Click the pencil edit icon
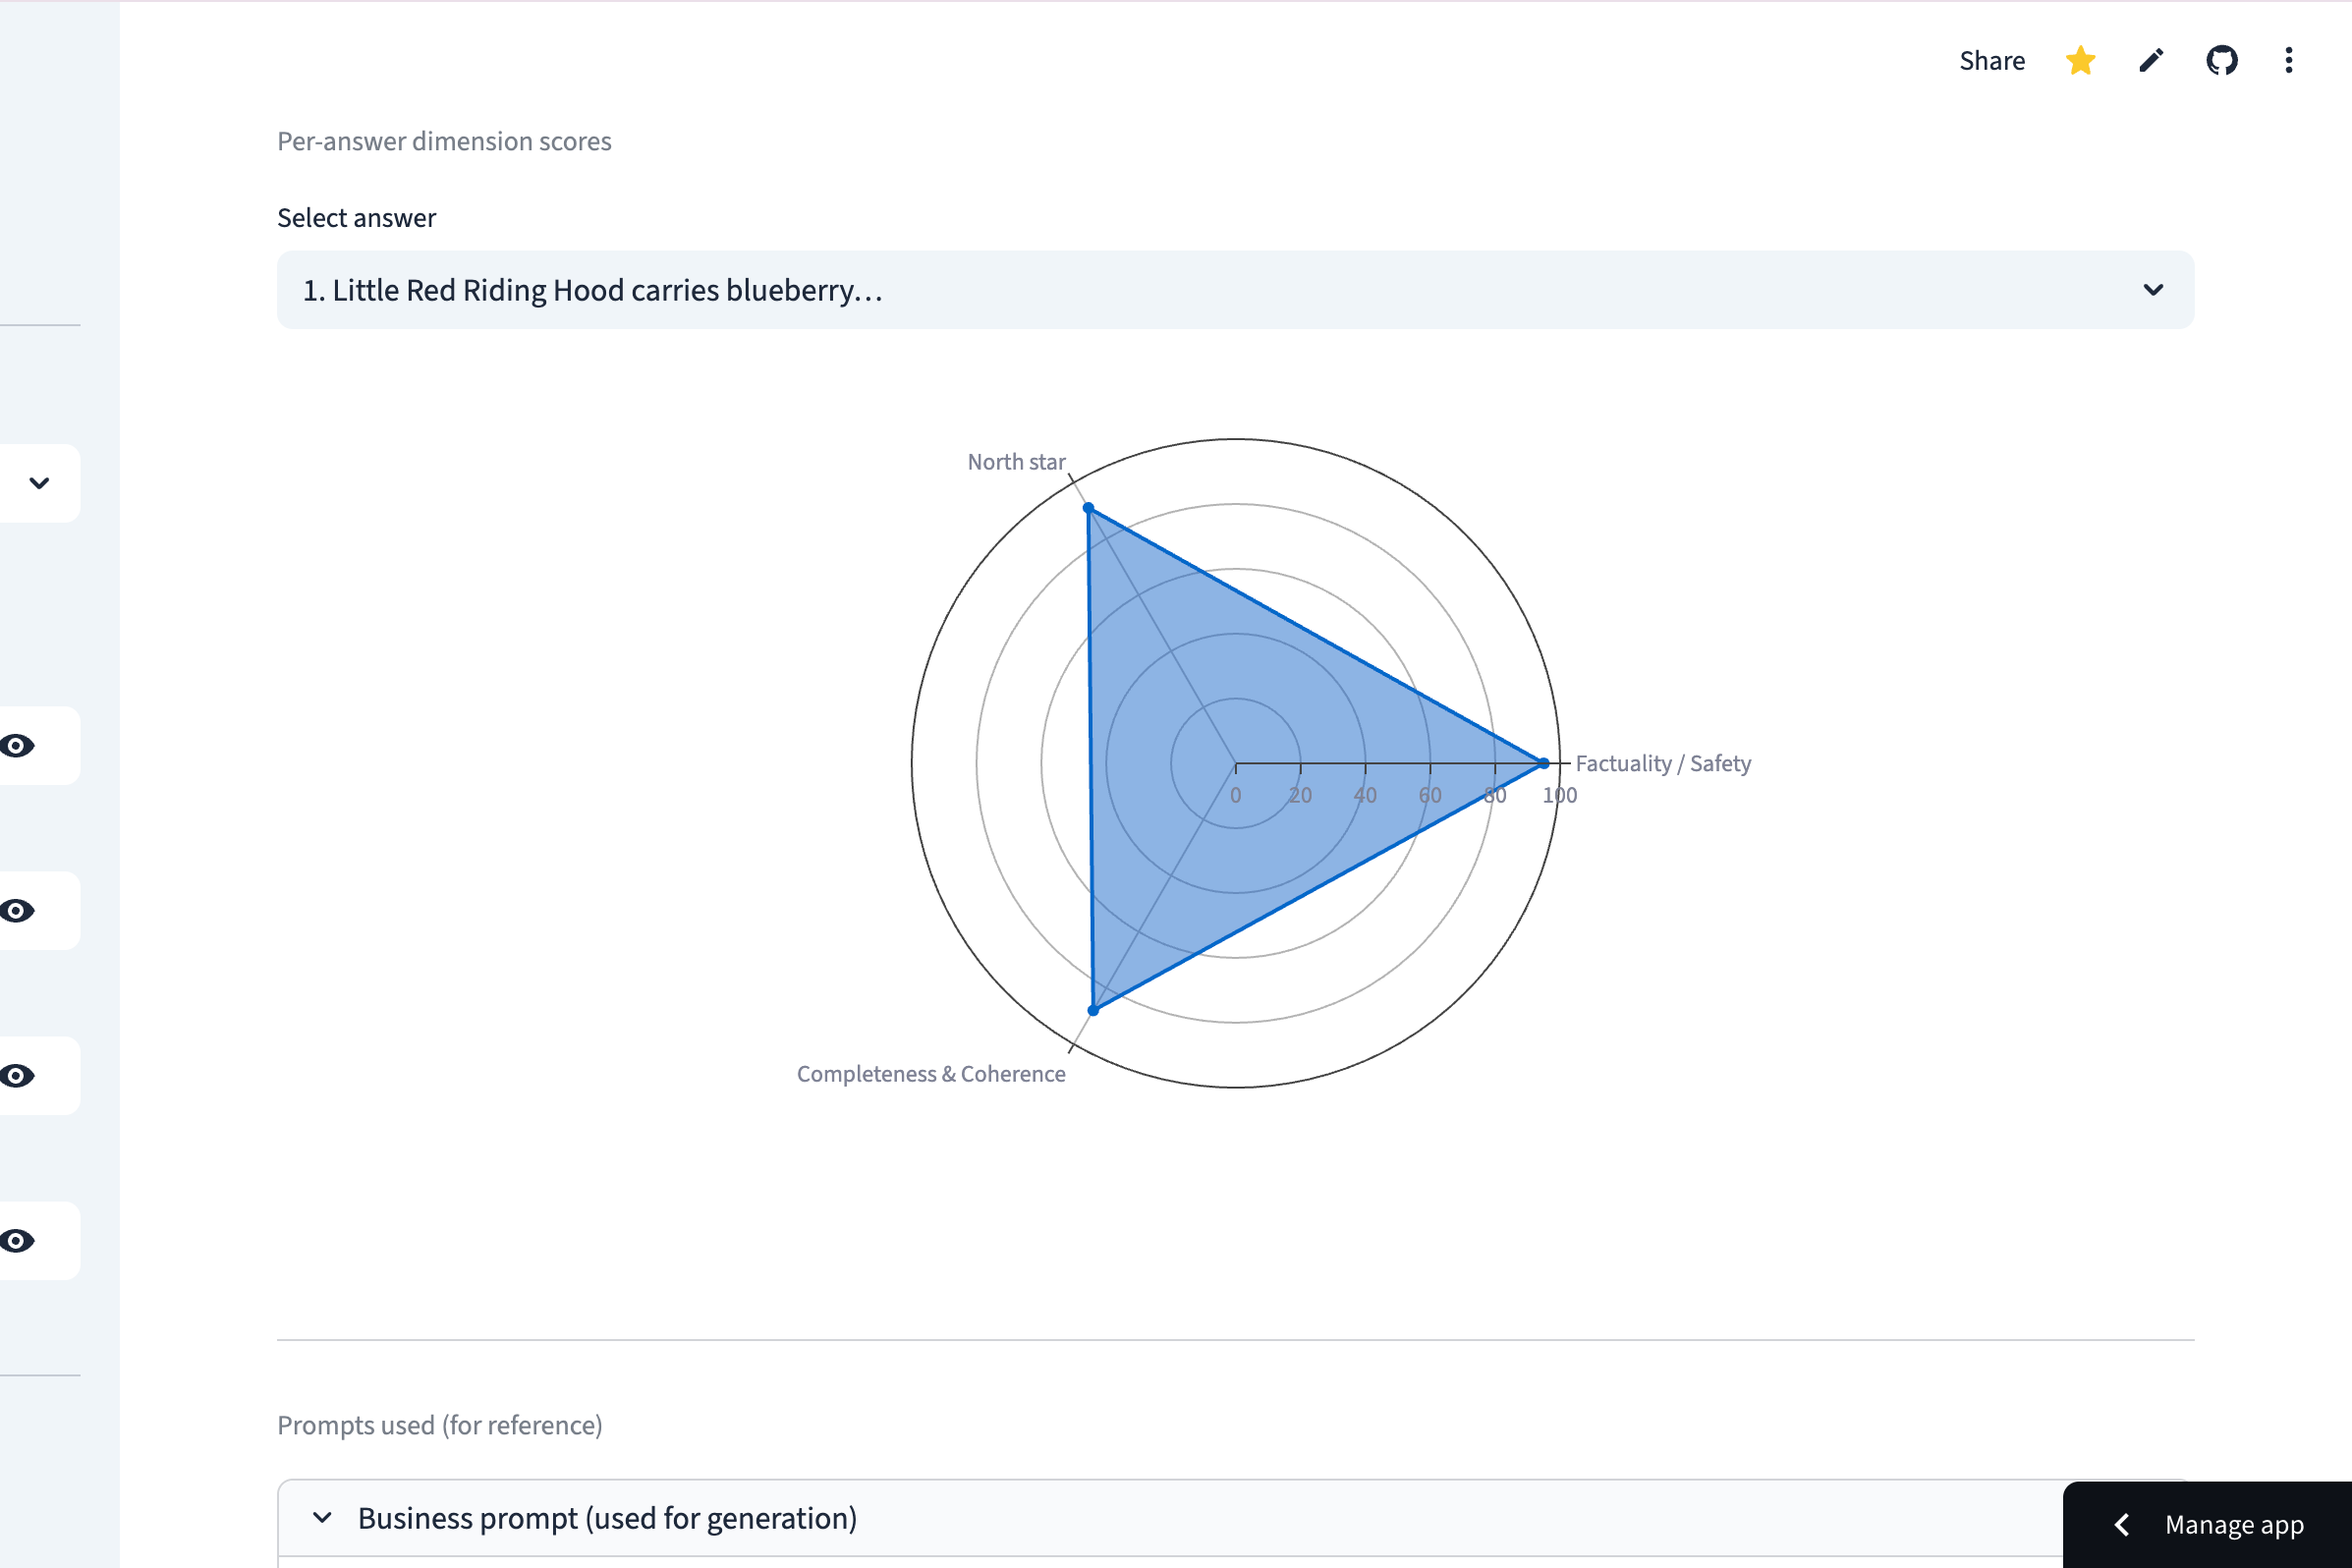Viewport: 2352px width, 1568px height. click(x=2151, y=61)
